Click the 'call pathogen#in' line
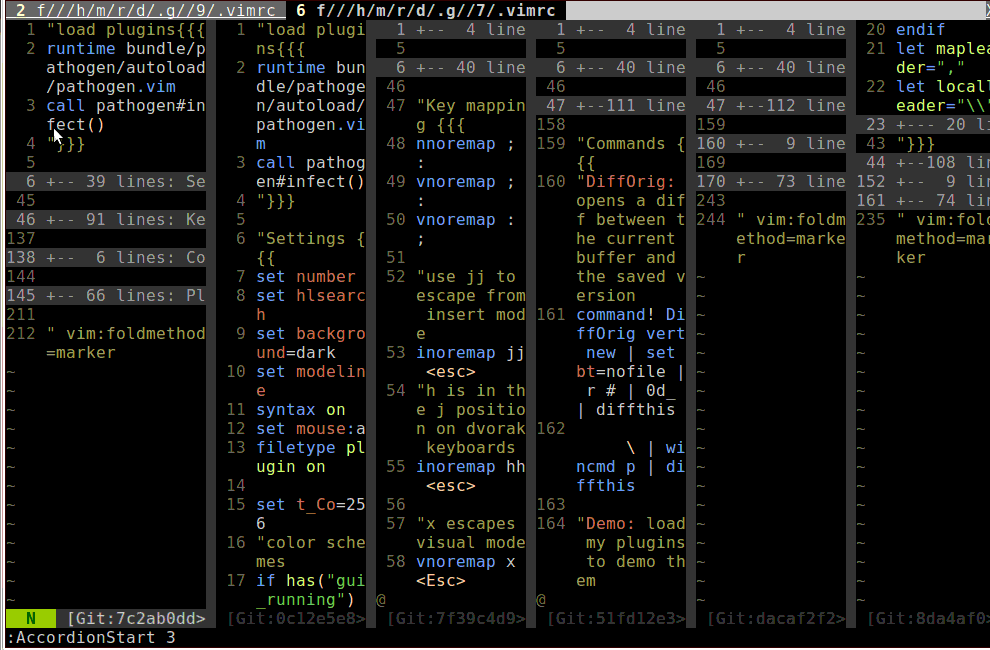The height and width of the screenshot is (650, 990). tap(126, 105)
